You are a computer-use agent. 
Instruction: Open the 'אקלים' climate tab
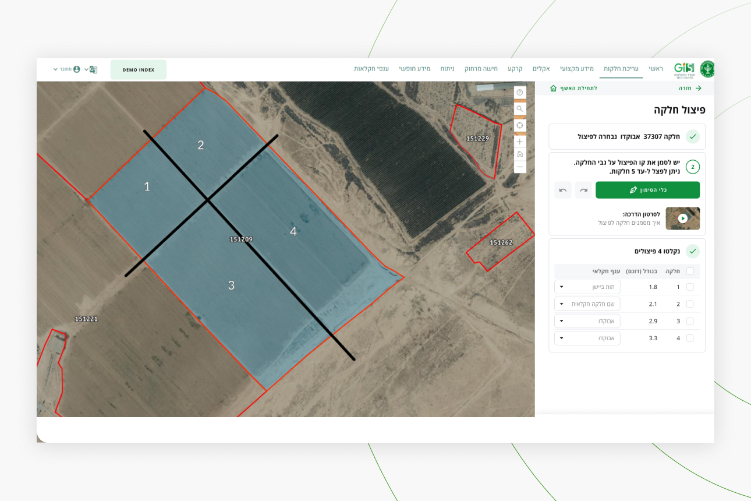[541, 69]
